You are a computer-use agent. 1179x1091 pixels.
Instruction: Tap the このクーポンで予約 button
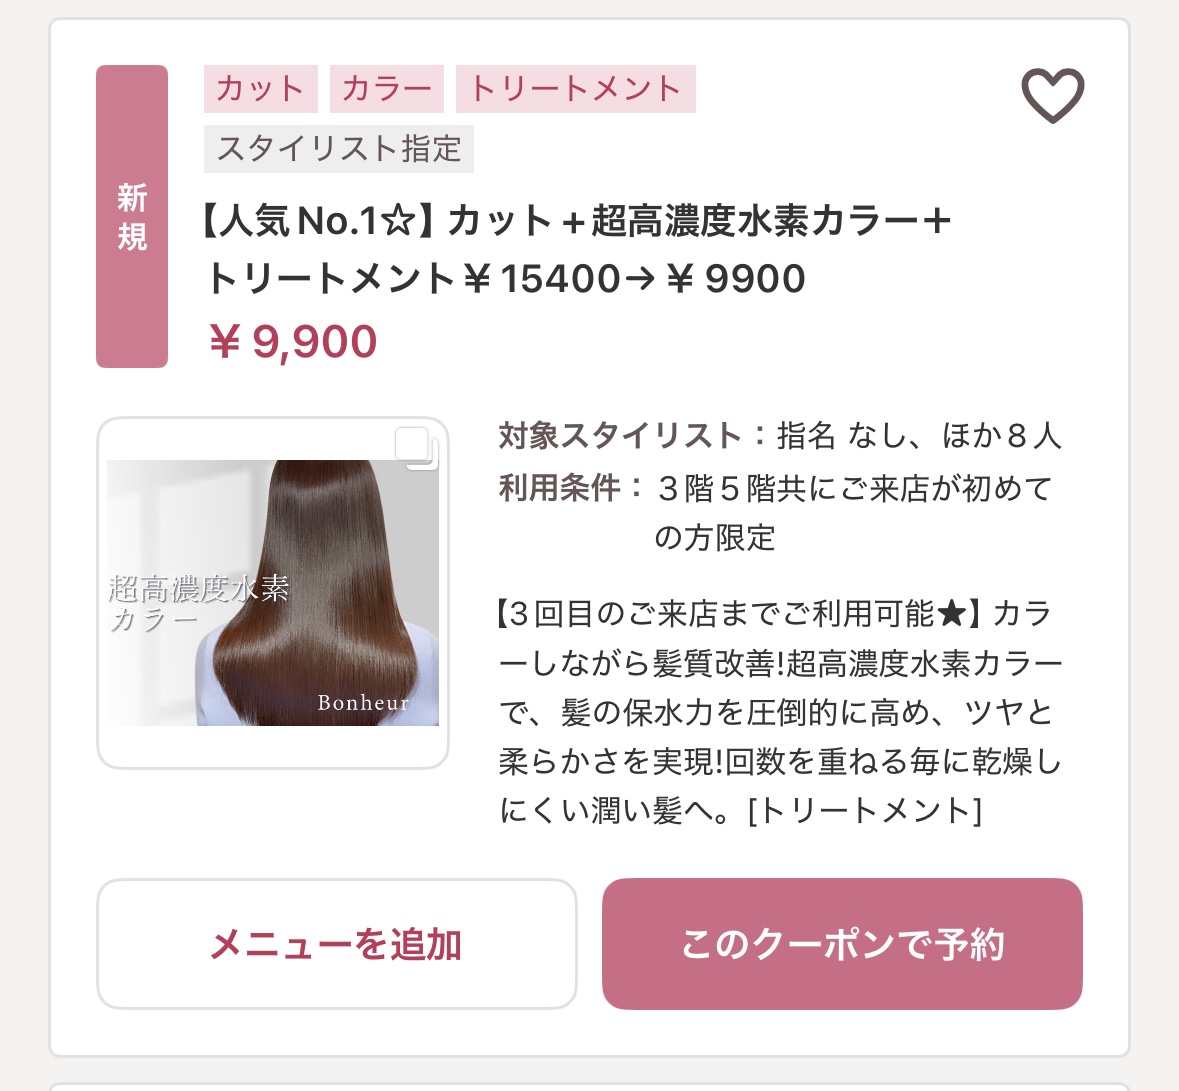(x=842, y=944)
